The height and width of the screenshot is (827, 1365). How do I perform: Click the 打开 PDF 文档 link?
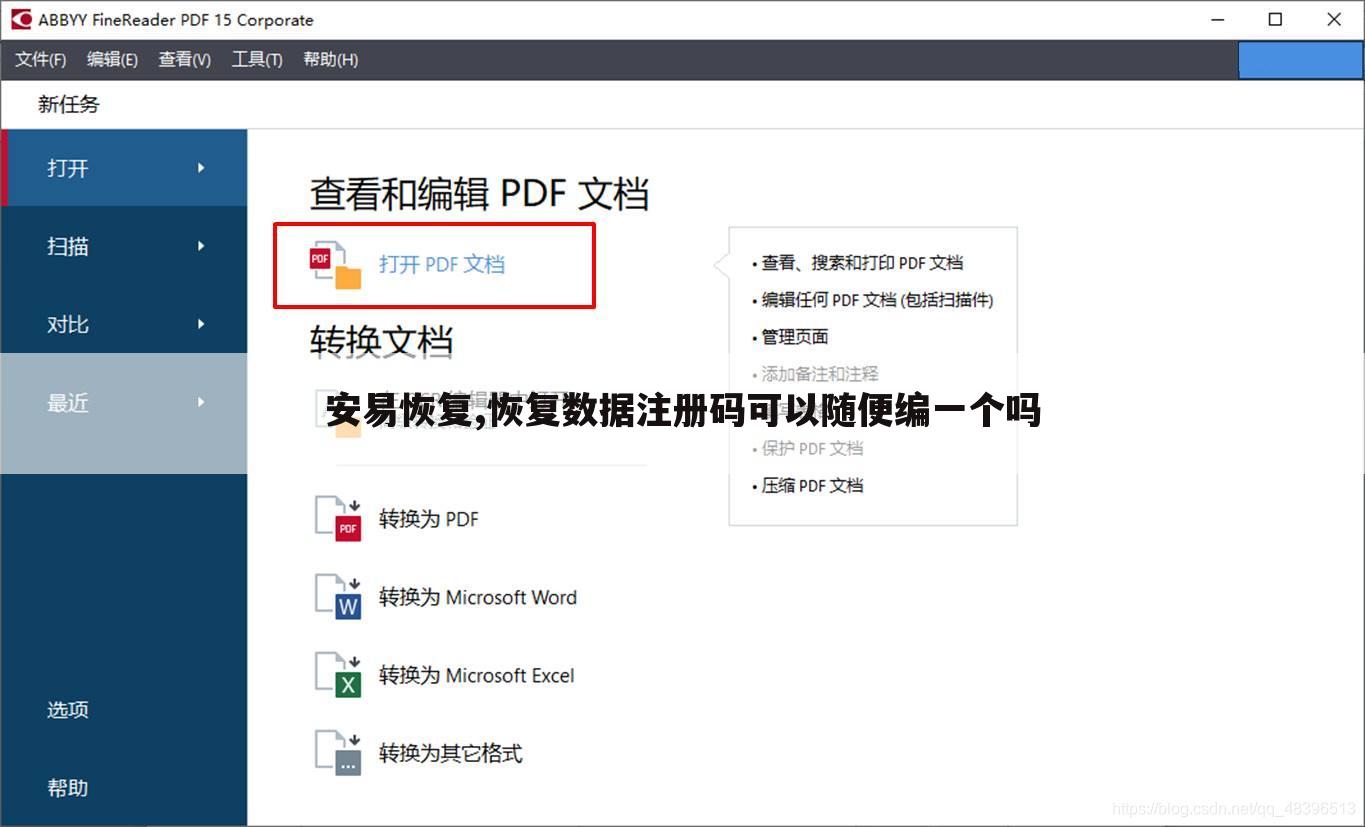[441, 264]
